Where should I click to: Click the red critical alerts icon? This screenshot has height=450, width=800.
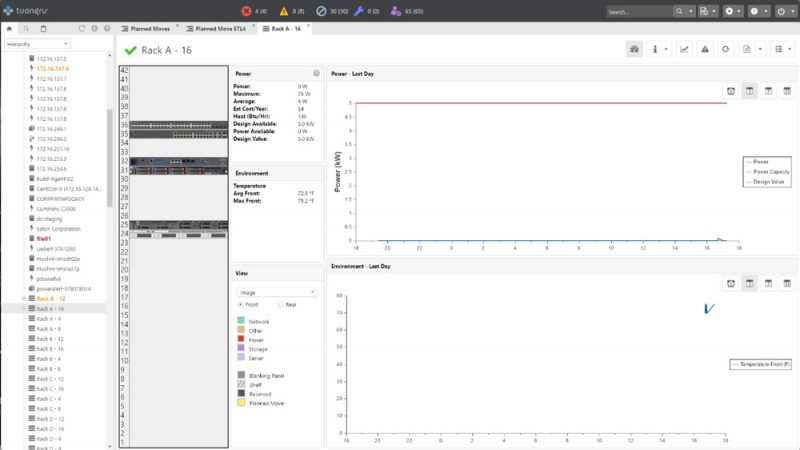click(x=247, y=11)
